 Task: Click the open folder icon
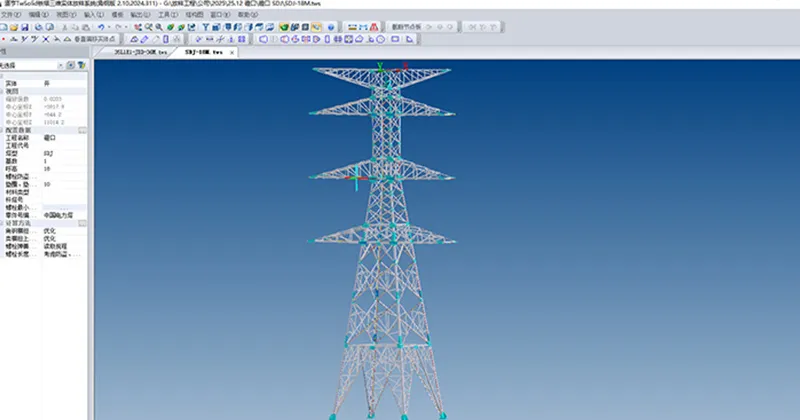(14, 27)
